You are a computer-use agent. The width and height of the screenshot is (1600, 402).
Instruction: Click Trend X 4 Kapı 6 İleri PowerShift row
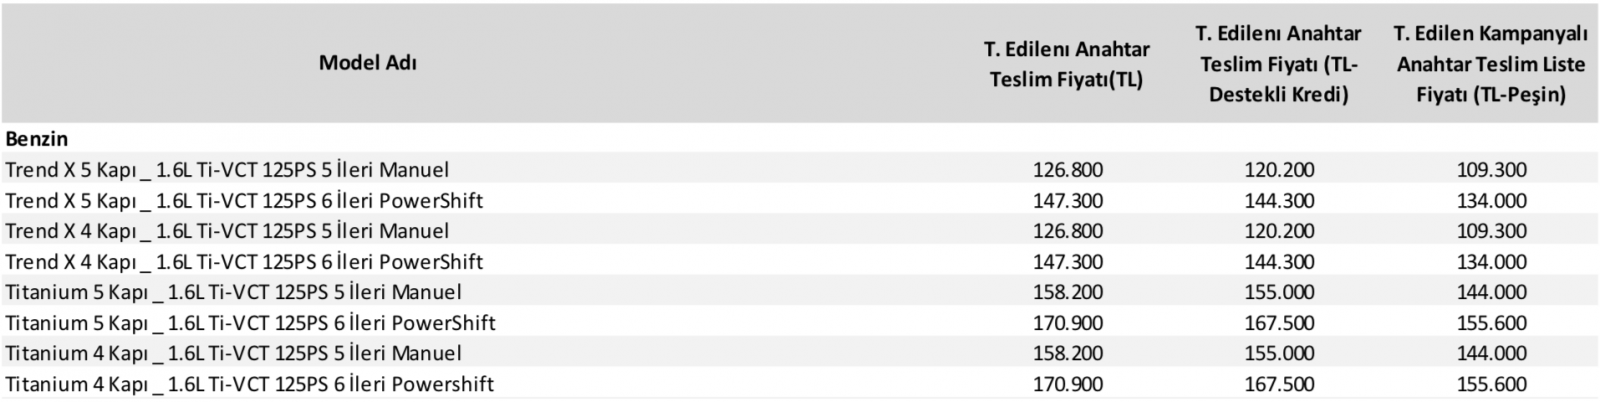tap(800, 262)
